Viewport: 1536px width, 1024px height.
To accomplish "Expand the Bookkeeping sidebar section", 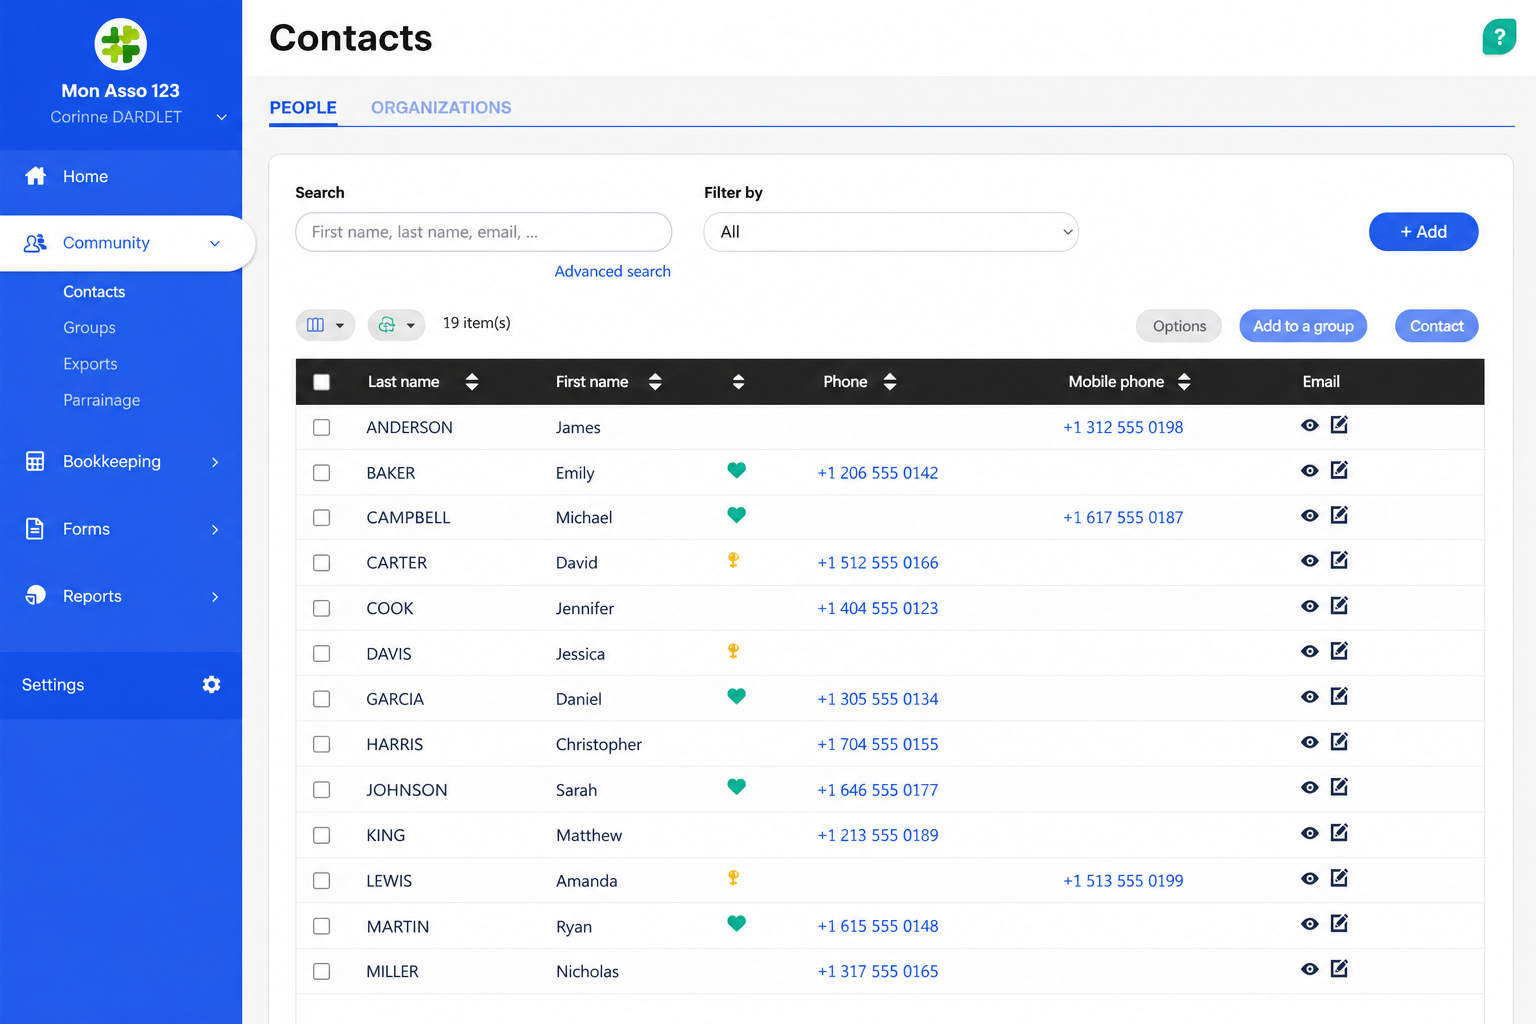I will coord(121,461).
